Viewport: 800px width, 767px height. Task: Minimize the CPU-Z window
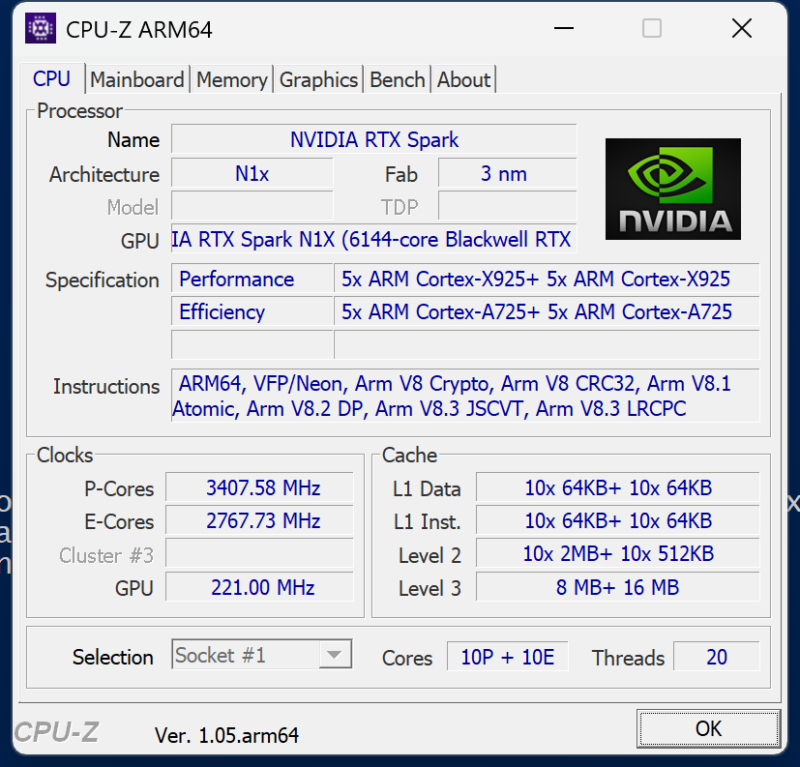coord(564,29)
